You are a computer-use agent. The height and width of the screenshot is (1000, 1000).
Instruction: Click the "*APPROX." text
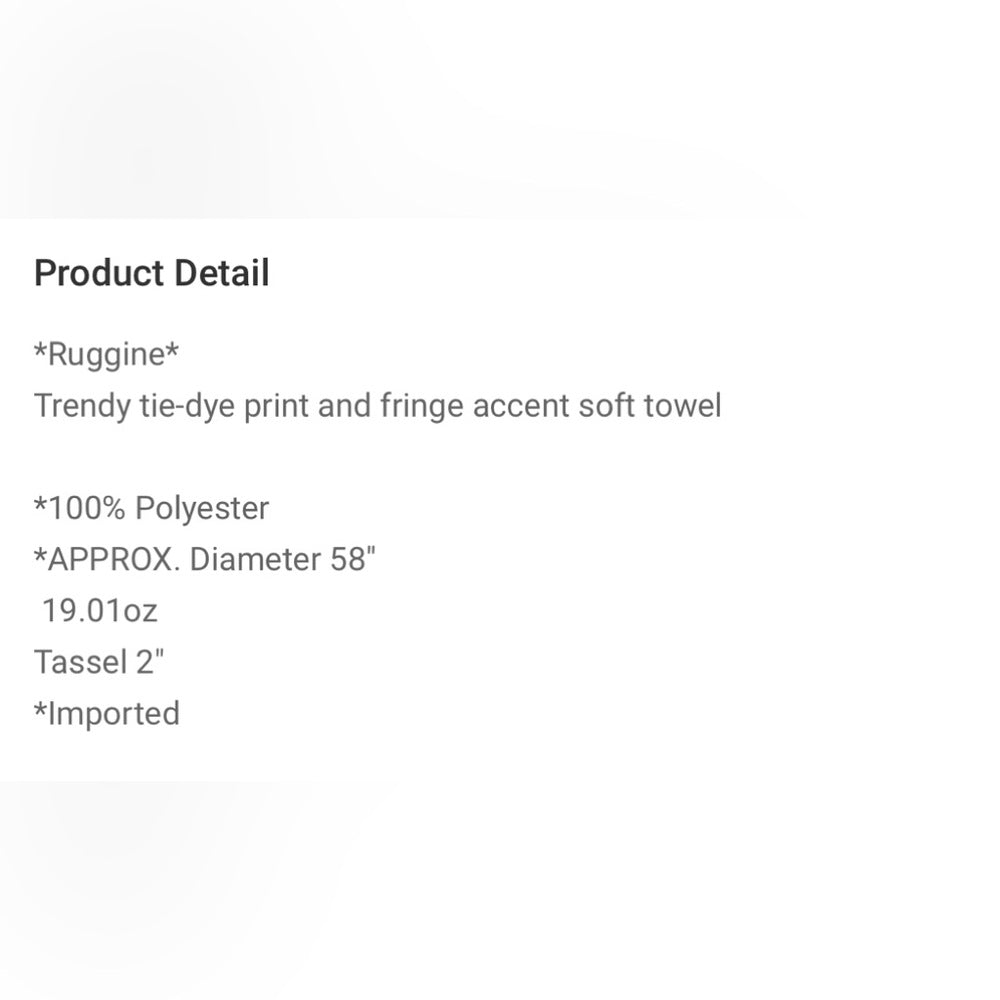pyautogui.click(x=107, y=560)
